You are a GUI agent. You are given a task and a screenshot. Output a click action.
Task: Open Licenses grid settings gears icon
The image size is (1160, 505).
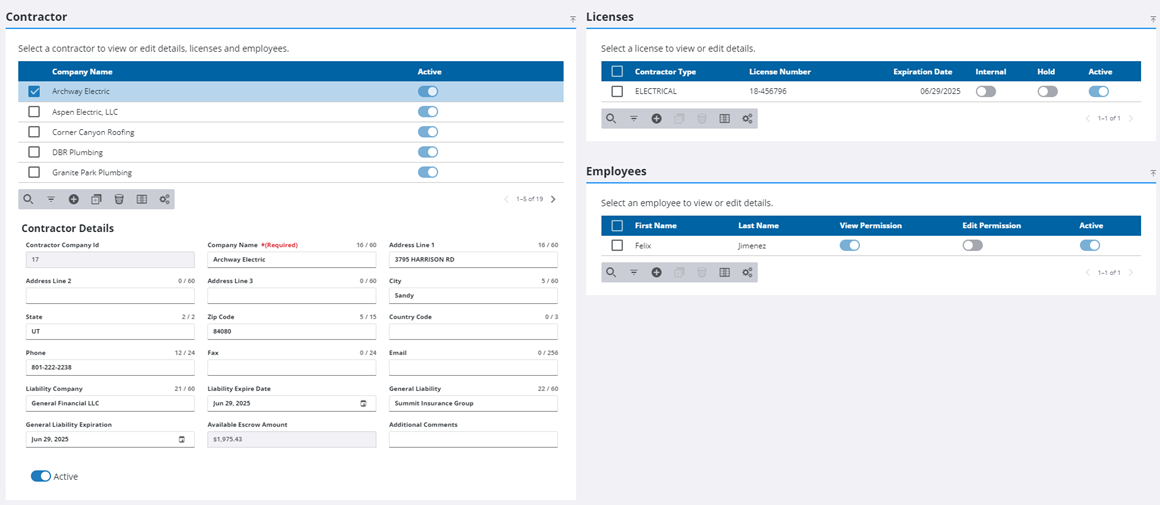[x=747, y=118]
